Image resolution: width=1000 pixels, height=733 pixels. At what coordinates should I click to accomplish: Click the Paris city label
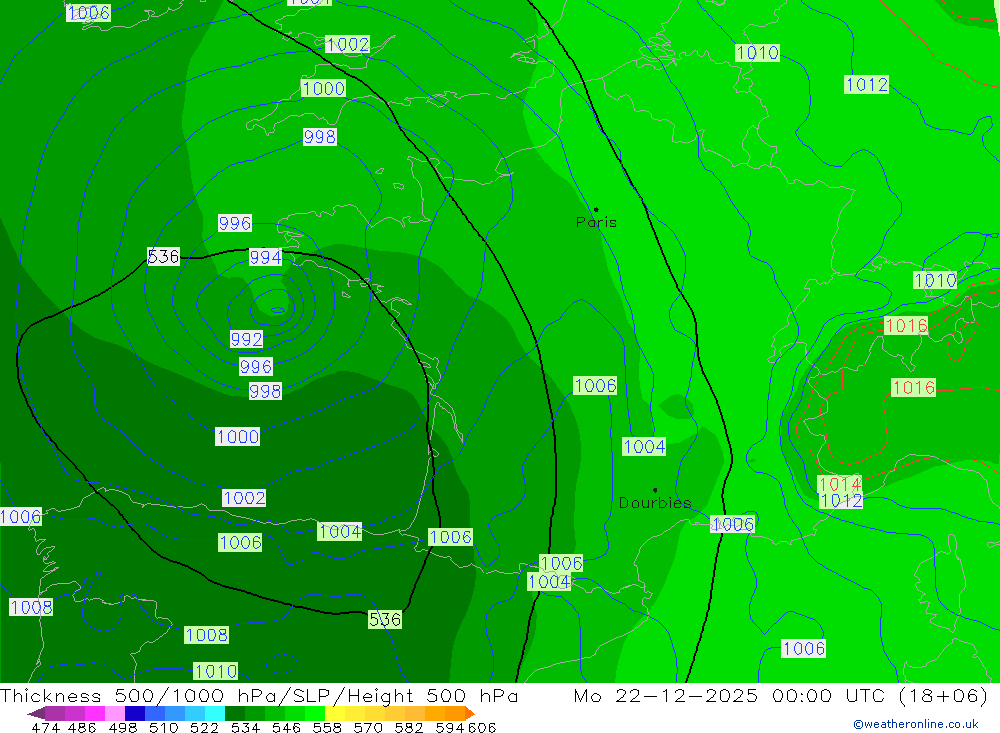pyautogui.click(x=596, y=222)
